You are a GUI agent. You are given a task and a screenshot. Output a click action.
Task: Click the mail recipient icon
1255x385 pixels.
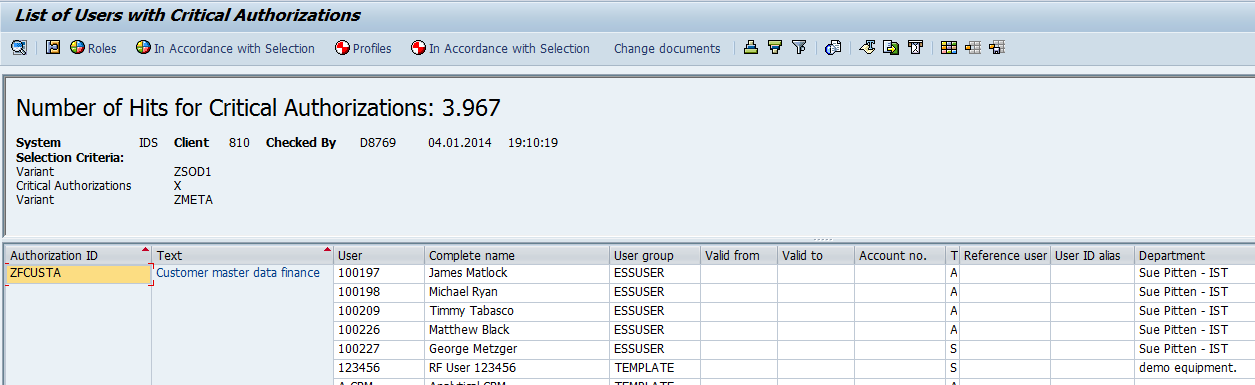tap(915, 48)
